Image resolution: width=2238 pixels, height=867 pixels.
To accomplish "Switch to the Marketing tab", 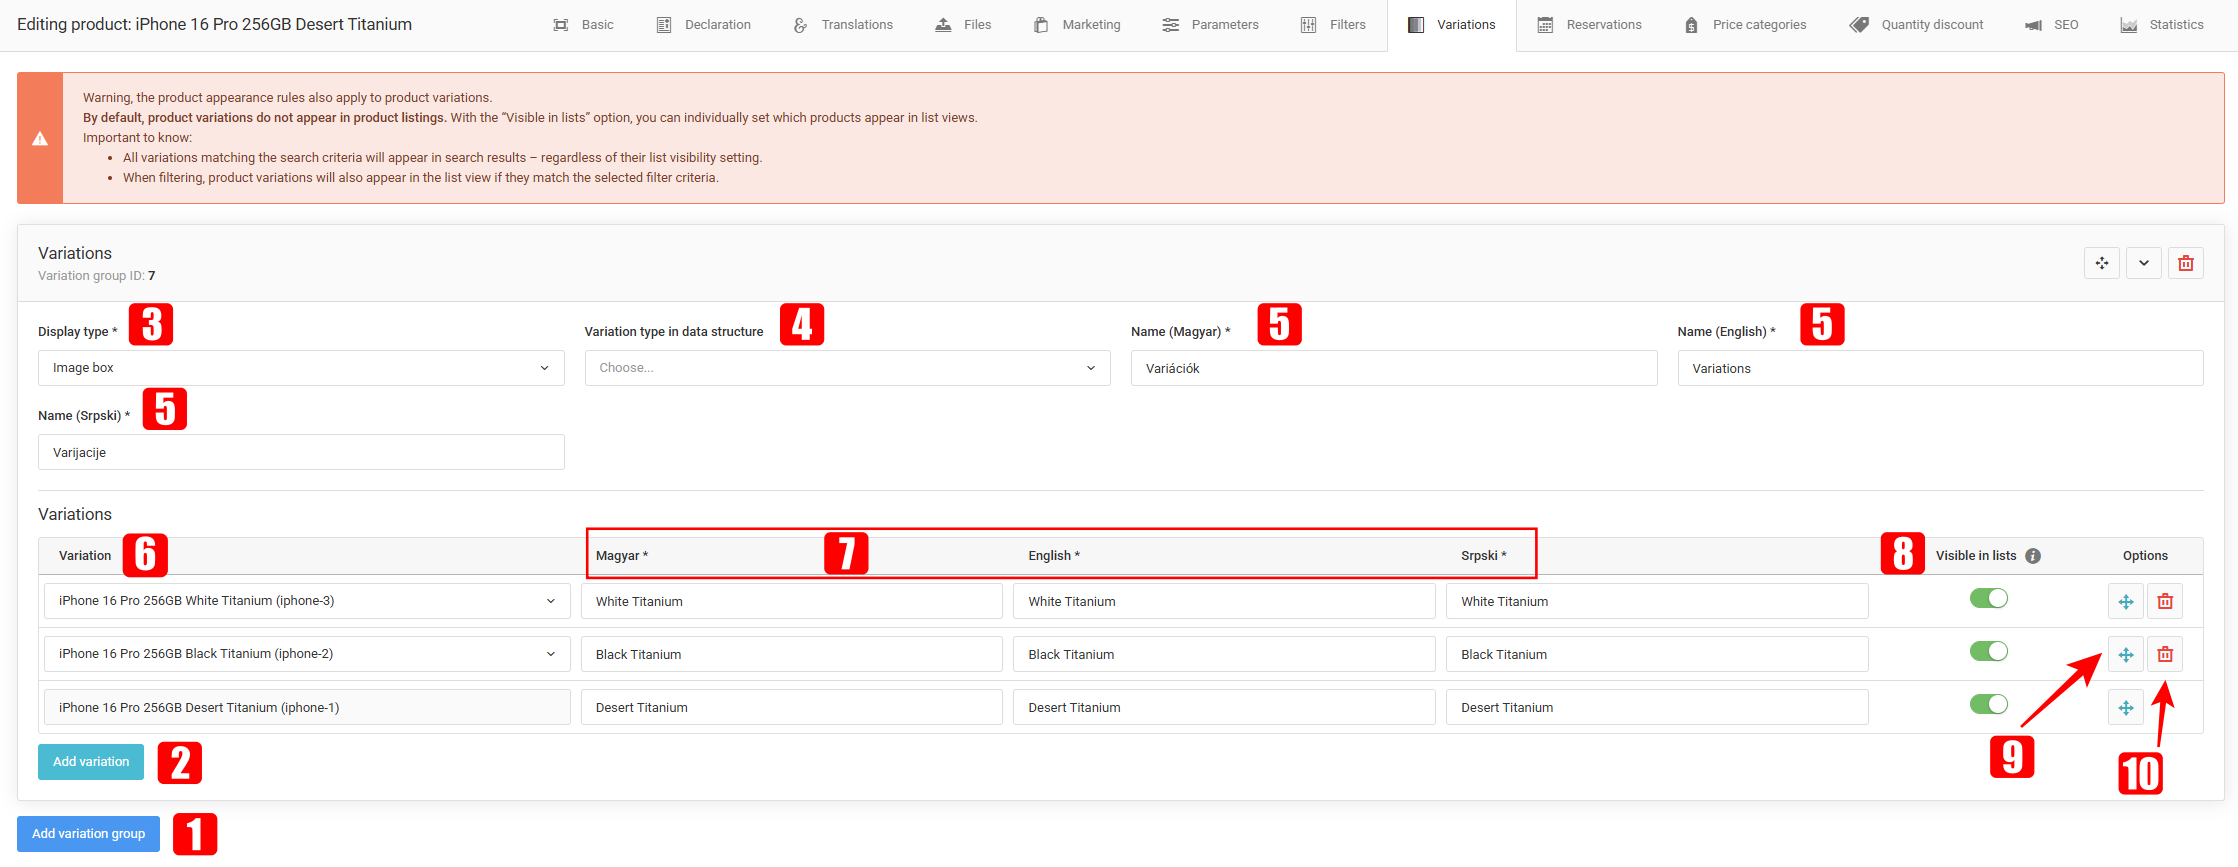I will [1077, 25].
